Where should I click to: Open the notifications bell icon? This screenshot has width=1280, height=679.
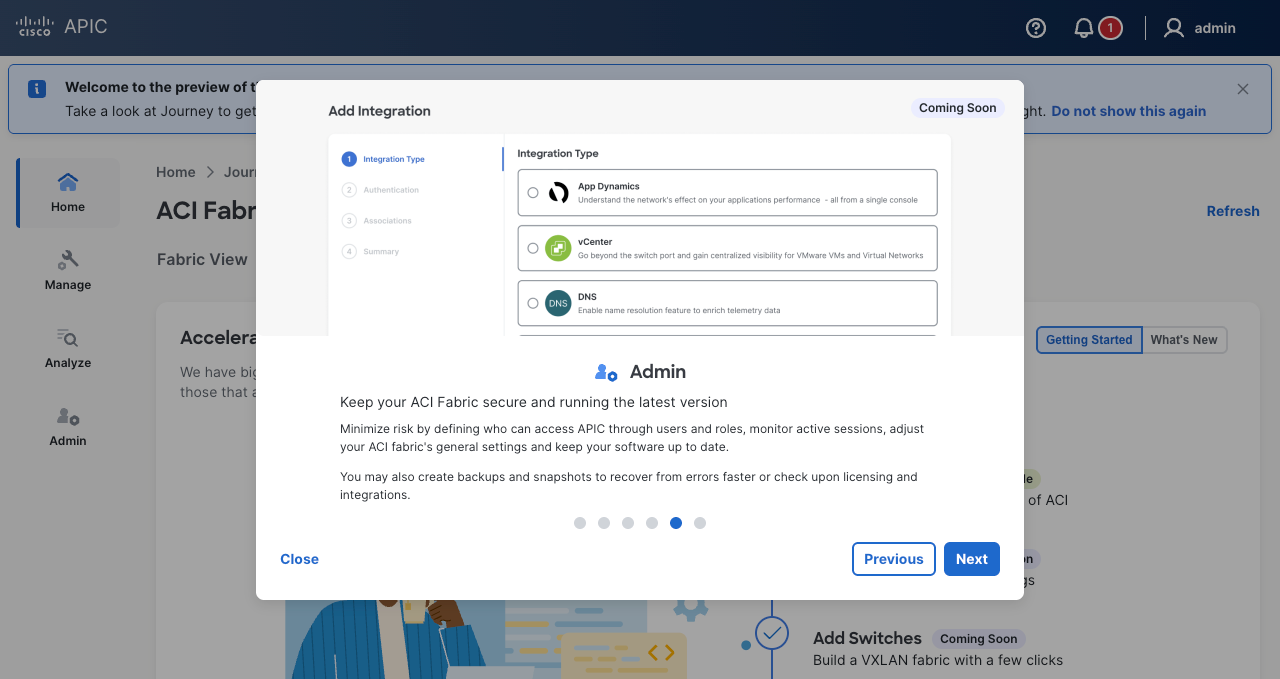click(1083, 28)
